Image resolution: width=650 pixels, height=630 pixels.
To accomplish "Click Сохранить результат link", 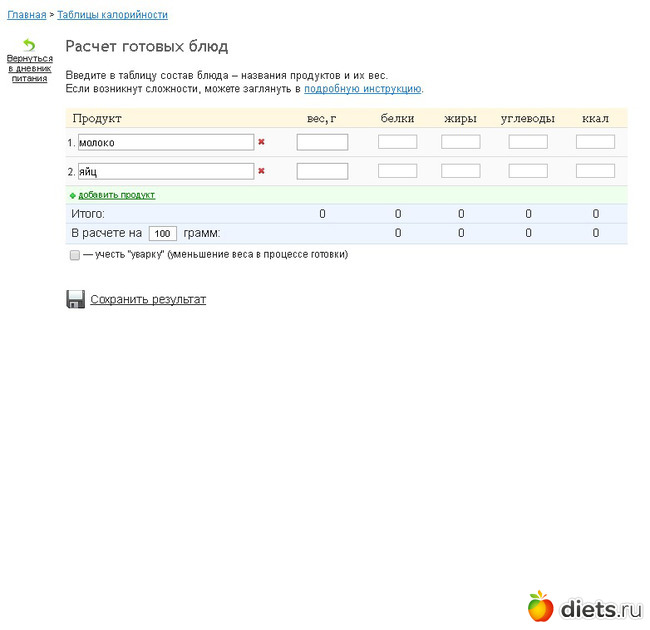I will (x=148, y=299).
